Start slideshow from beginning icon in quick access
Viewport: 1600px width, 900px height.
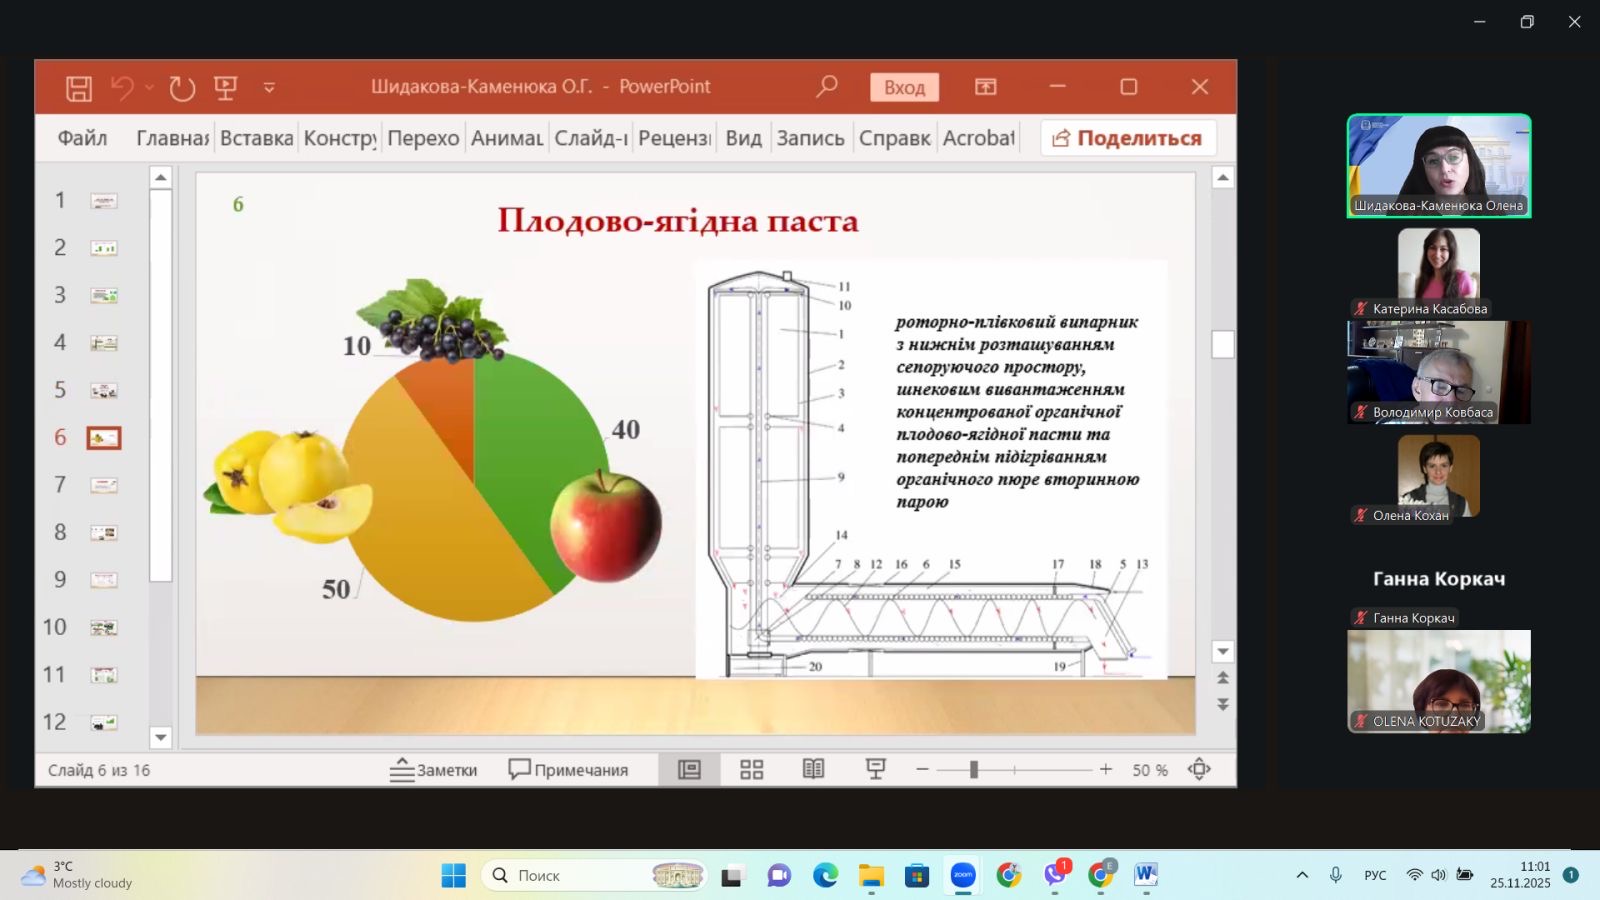click(226, 88)
